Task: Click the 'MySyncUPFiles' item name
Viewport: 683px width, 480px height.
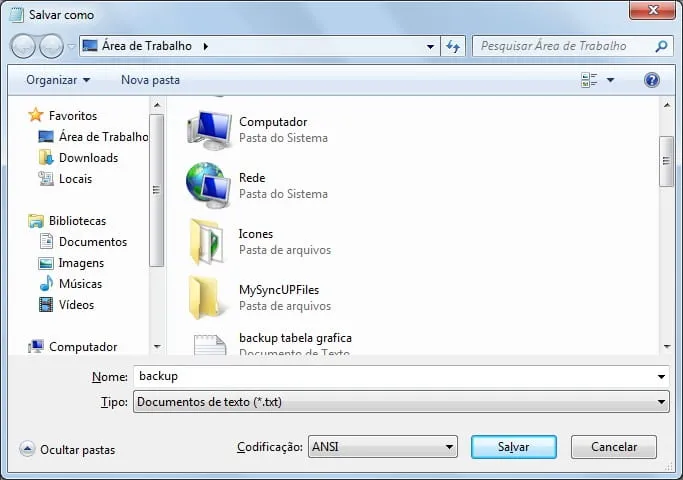Action: pyautogui.click(x=279, y=290)
